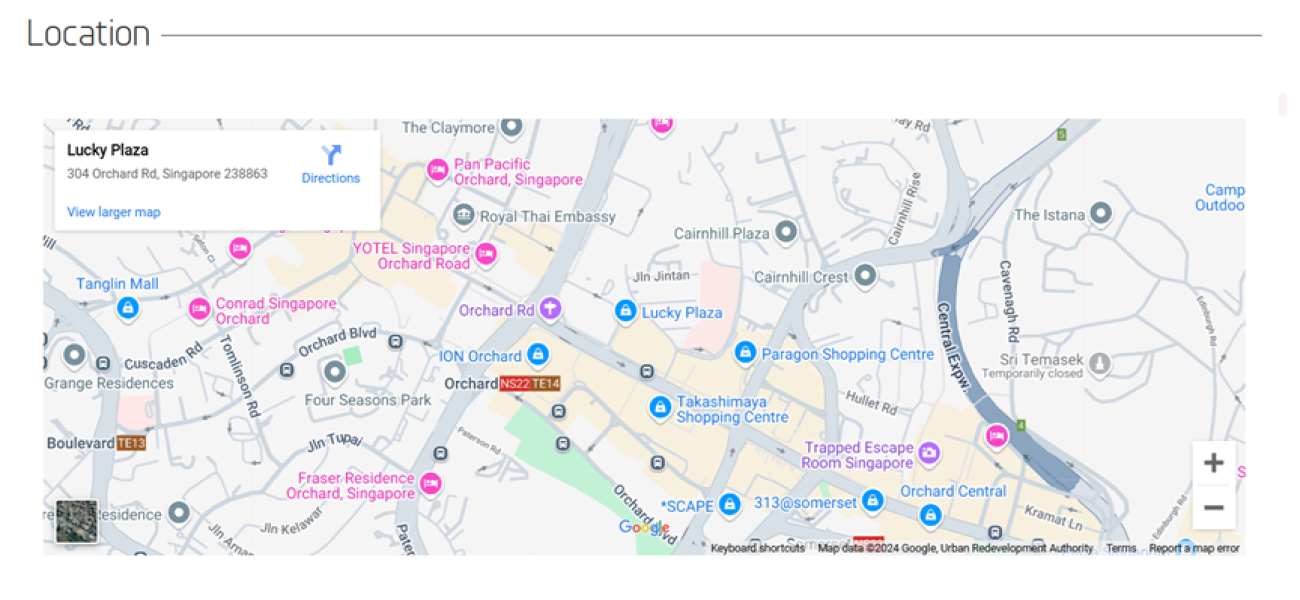
Task: Select the Tanglin Mall shopping pin
Action: pyautogui.click(x=128, y=309)
